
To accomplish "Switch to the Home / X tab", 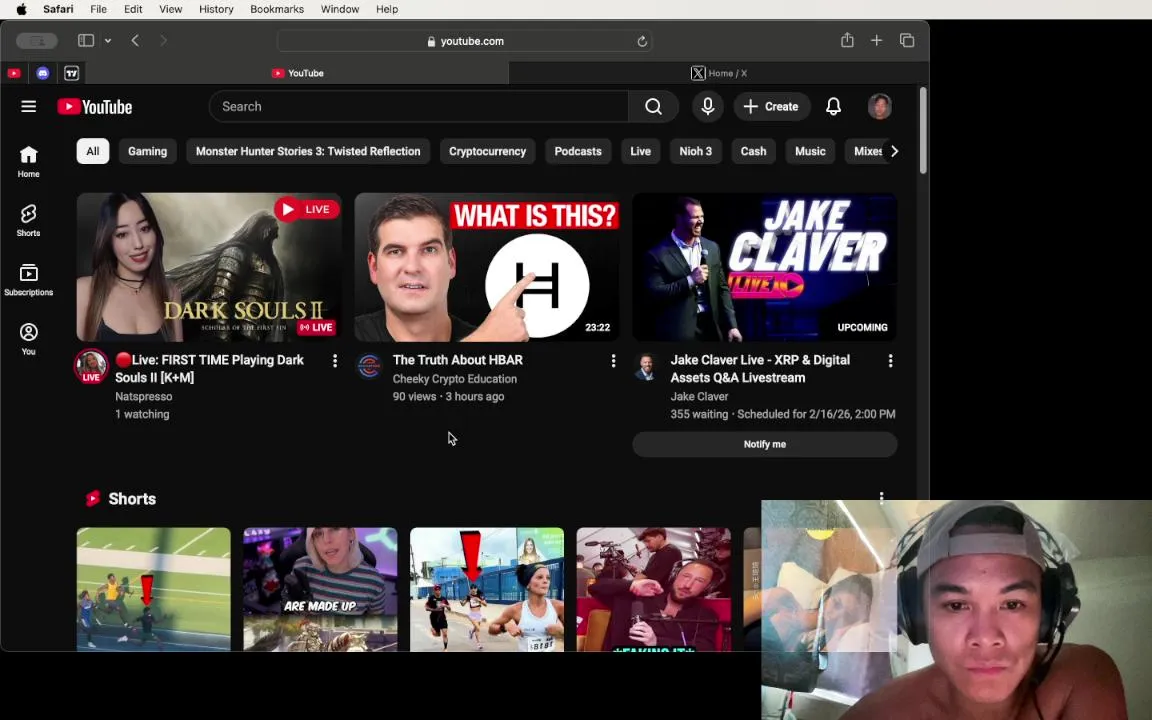I will tap(719, 73).
